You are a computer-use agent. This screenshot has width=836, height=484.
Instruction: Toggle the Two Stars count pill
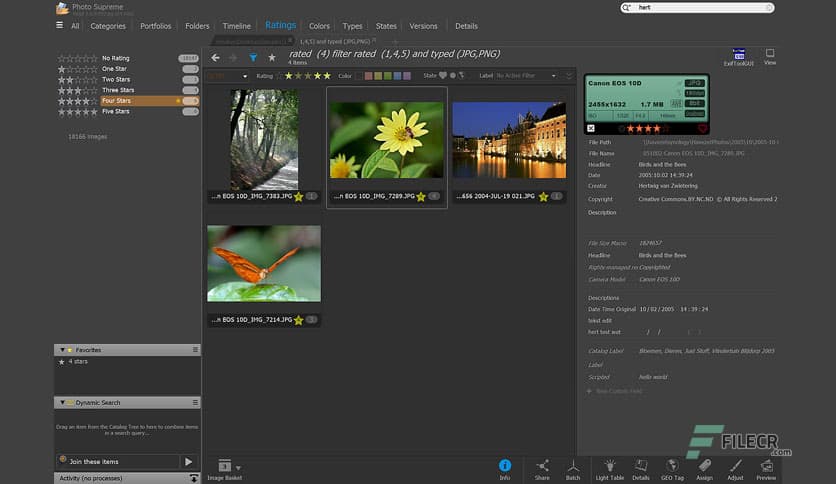click(190, 79)
